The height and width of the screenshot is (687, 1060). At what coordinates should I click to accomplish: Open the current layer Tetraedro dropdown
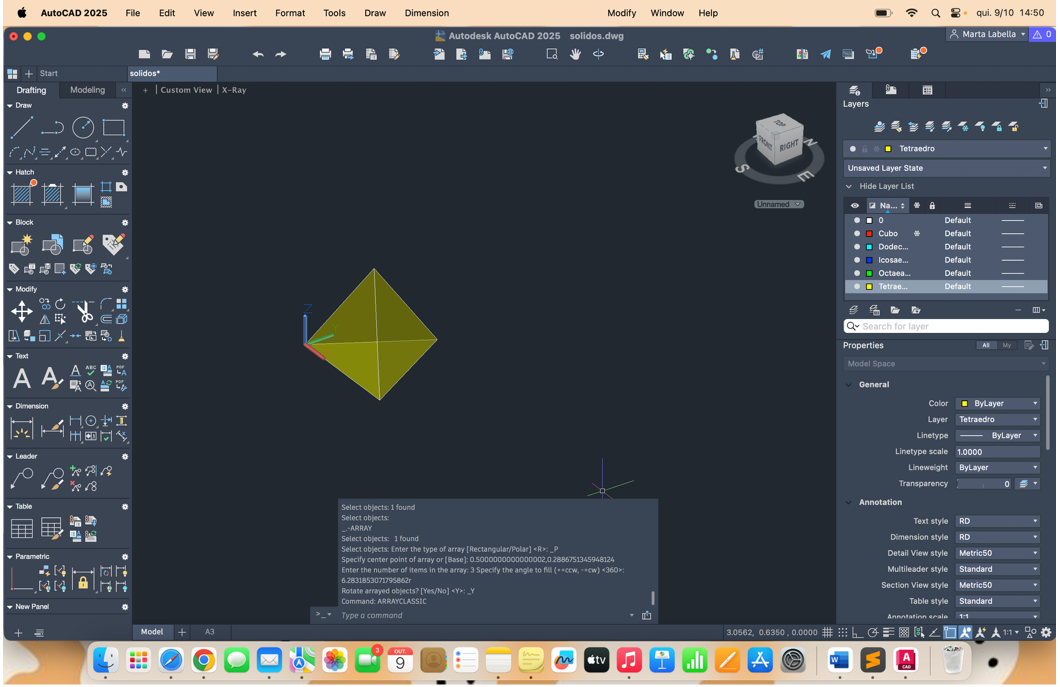1045,149
